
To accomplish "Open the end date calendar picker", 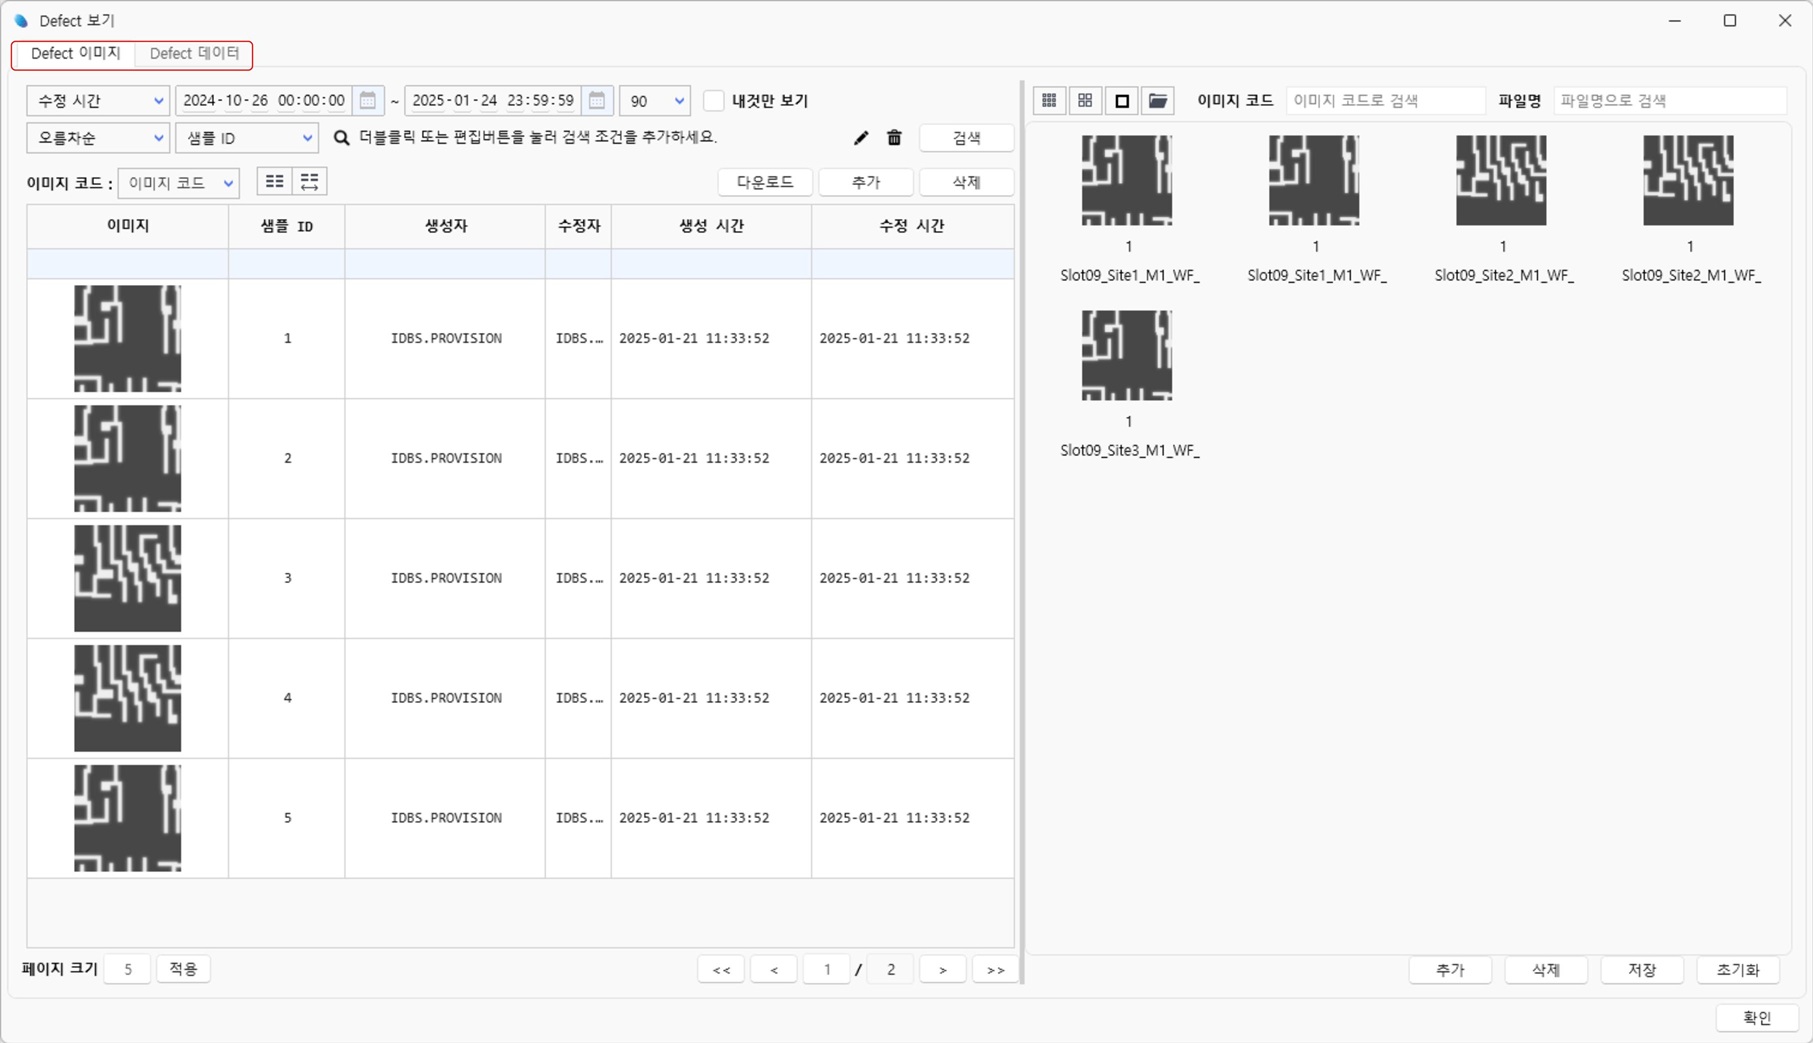I will (x=597, y=101).
